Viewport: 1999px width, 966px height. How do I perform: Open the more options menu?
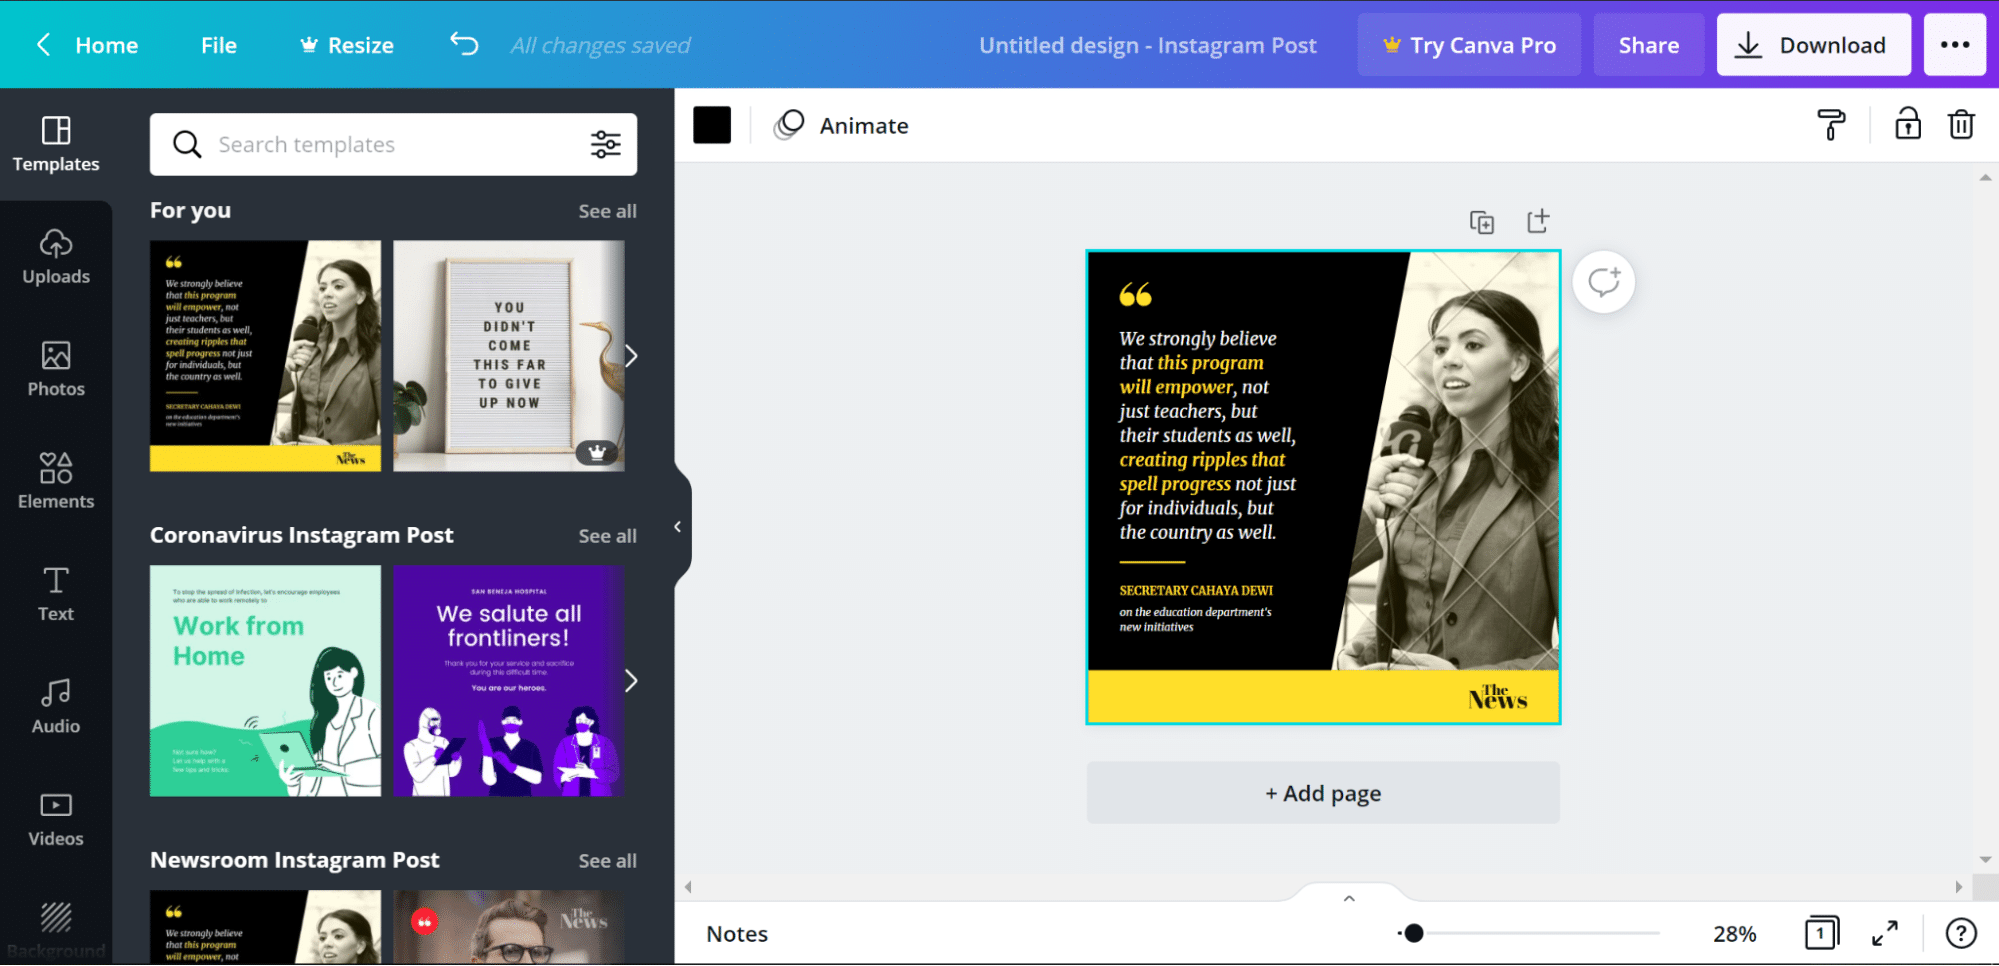pos(1955,45)
